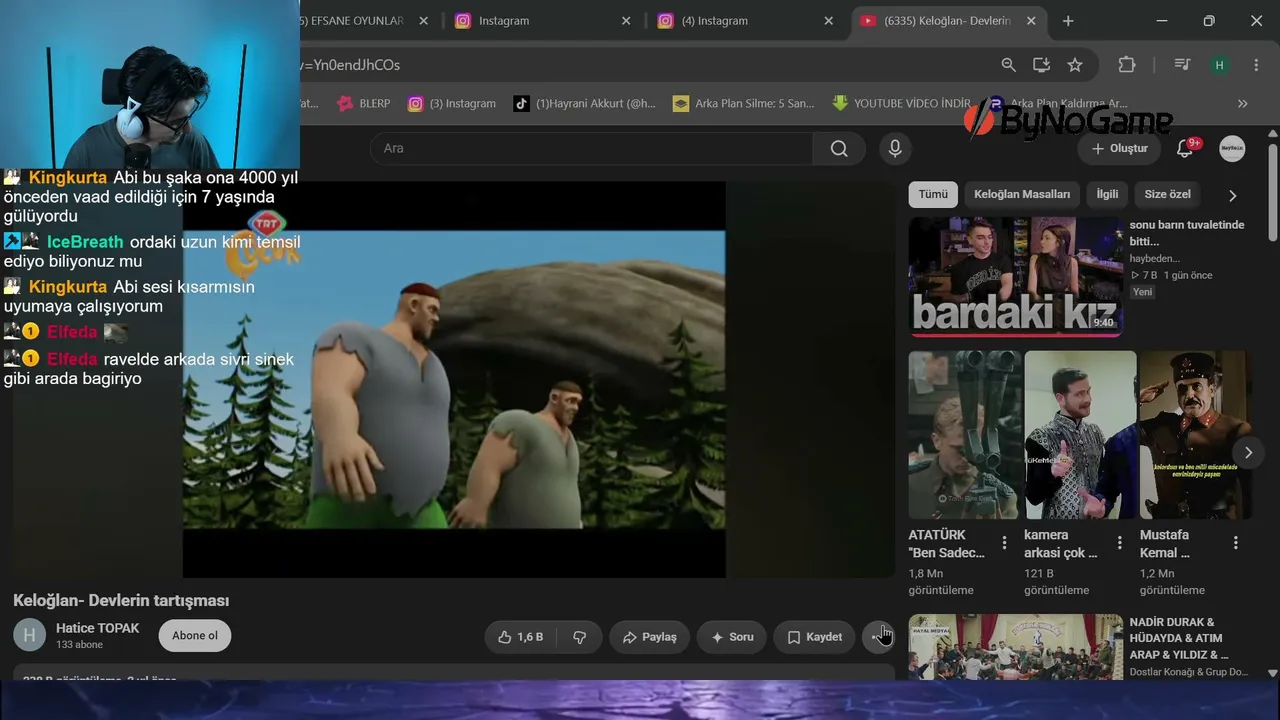The height and width of the screenshot is (720, 1280).
Task: Open Chrome zoom magnifier in address bar
Action: (1008, 65)
